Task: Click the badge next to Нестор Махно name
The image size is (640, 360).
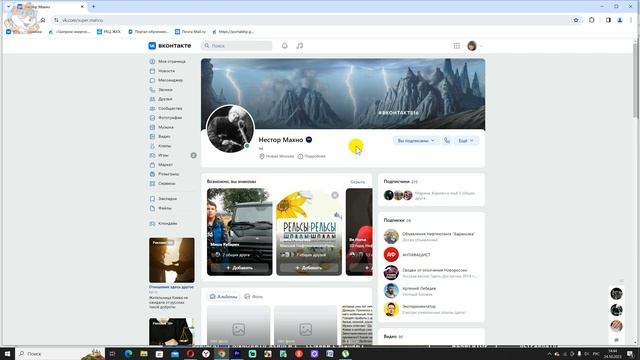Action: 309,140
